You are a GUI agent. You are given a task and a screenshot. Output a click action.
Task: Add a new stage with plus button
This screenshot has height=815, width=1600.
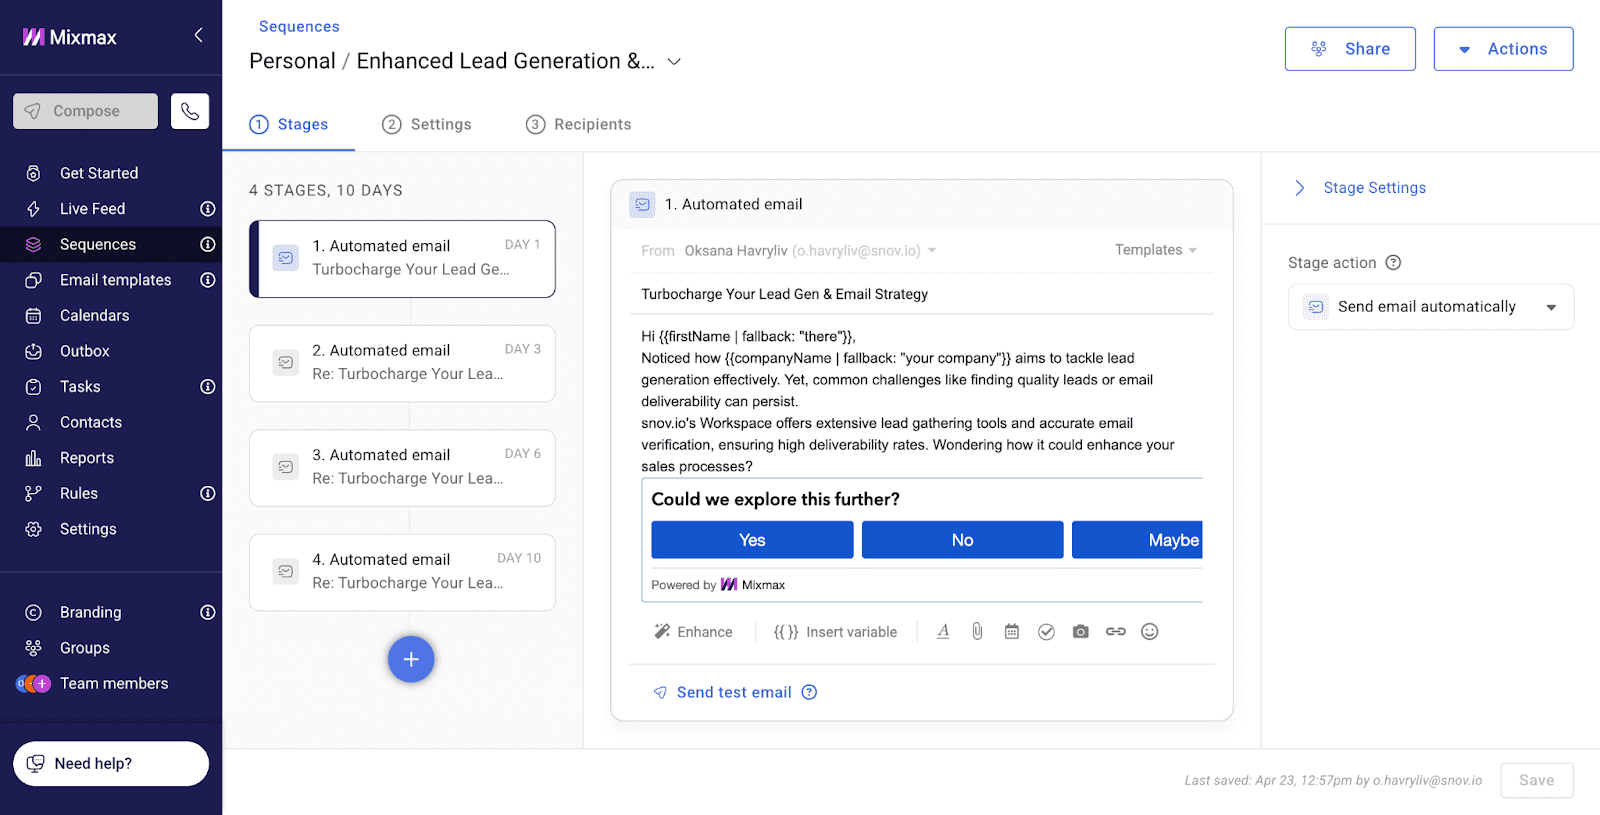411,659
